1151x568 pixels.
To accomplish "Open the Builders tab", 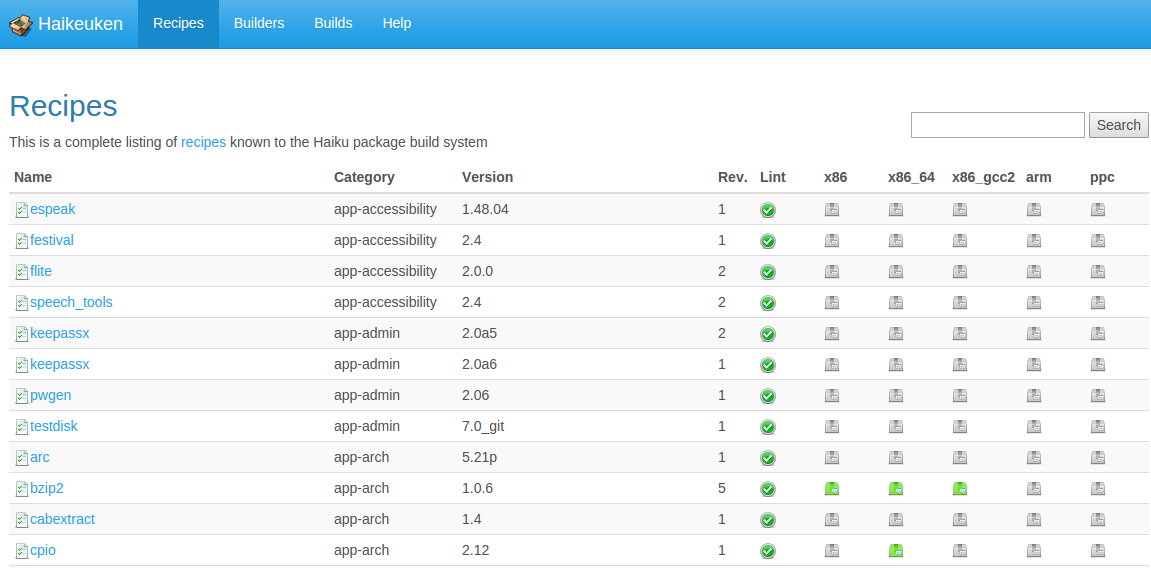I will (x=259, y=23).
